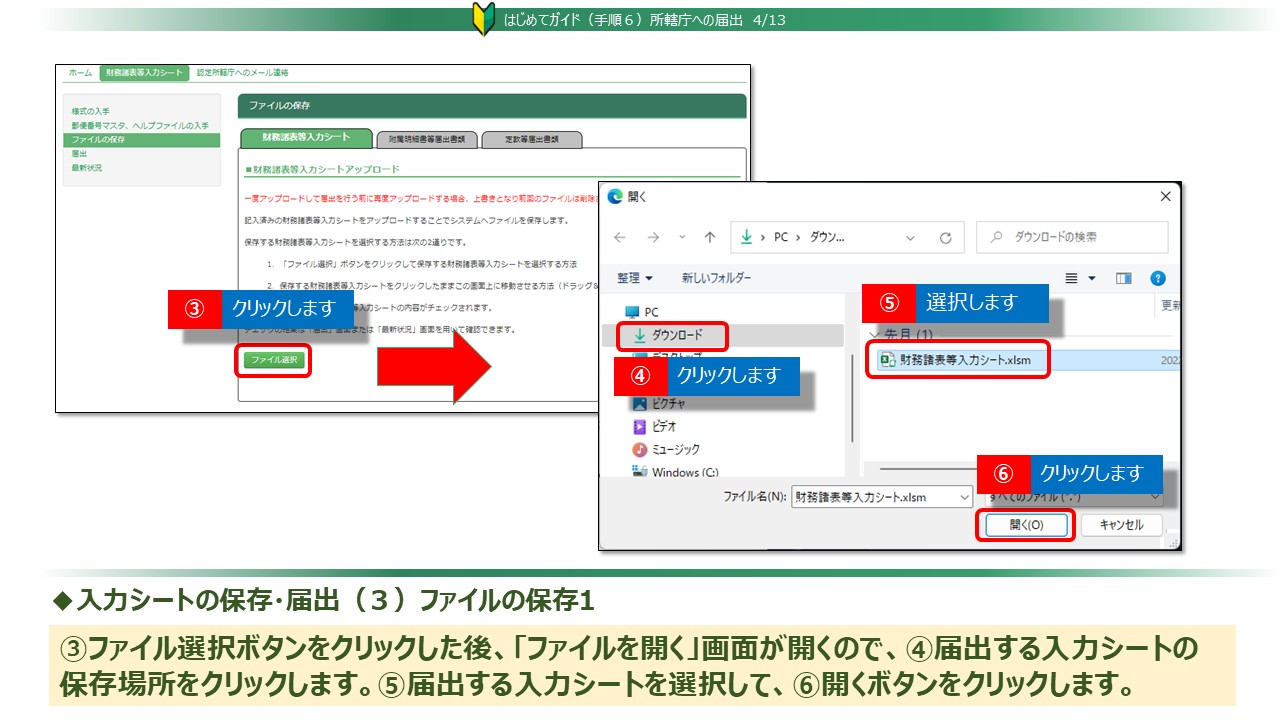
Task: Click the 開く(O) button
Action: point(1026,525)
